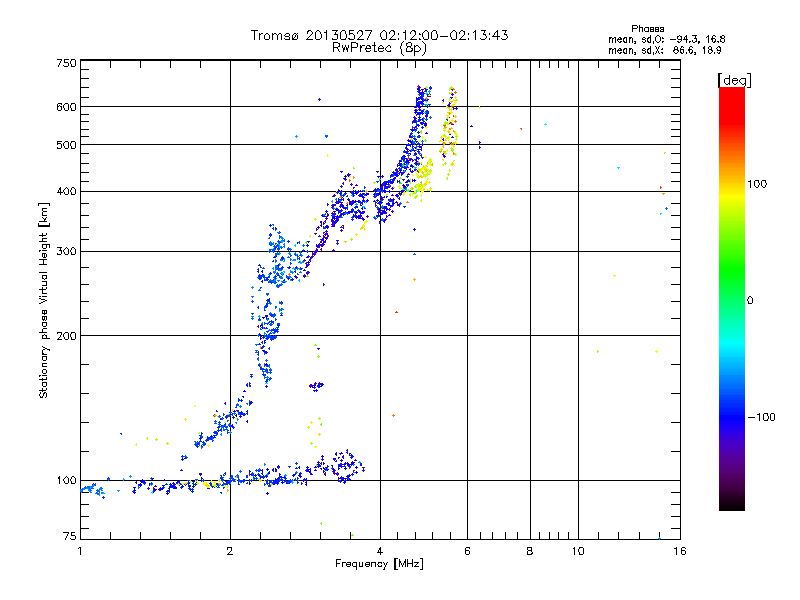Click the 'Stationary phase Virtual Height [km]' y-axis label
Viewport: 800px width, 600px height.
tap(43, 301)
